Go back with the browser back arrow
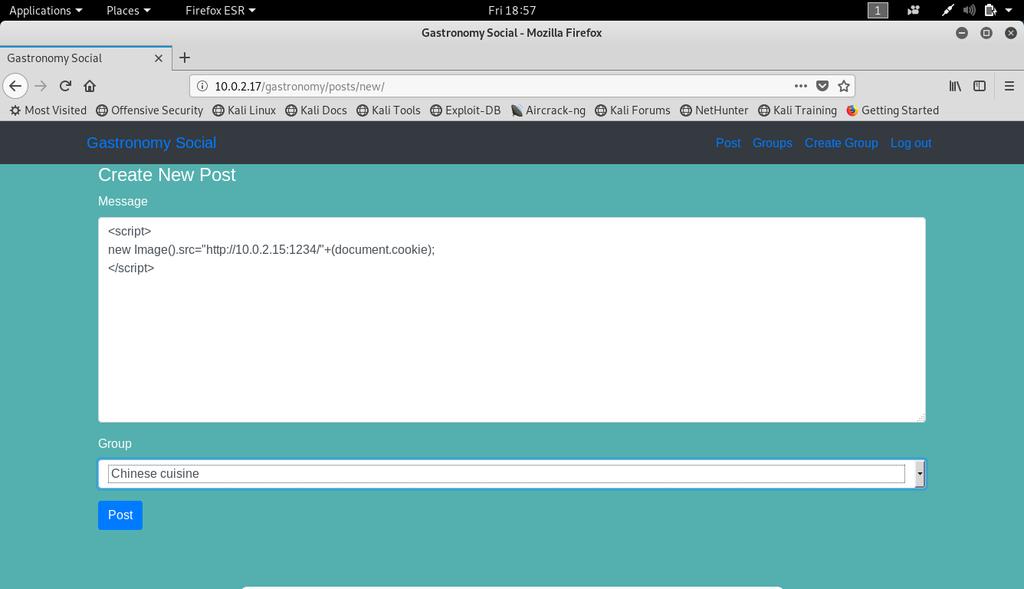Viewport: 1024px width, 589px height. (x=15, y=86)
